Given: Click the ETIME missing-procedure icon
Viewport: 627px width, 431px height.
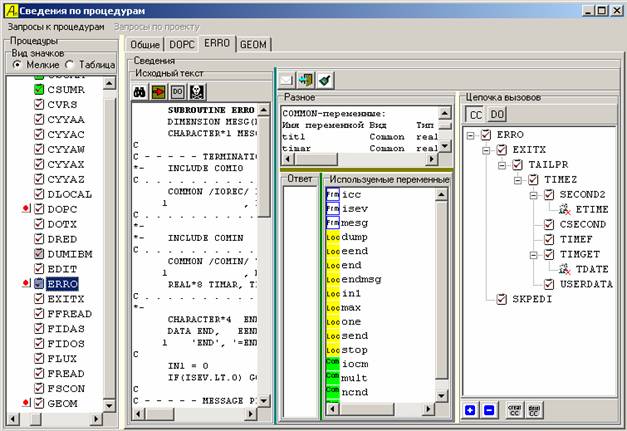Looking at the screenshot, I should (565, 210).
